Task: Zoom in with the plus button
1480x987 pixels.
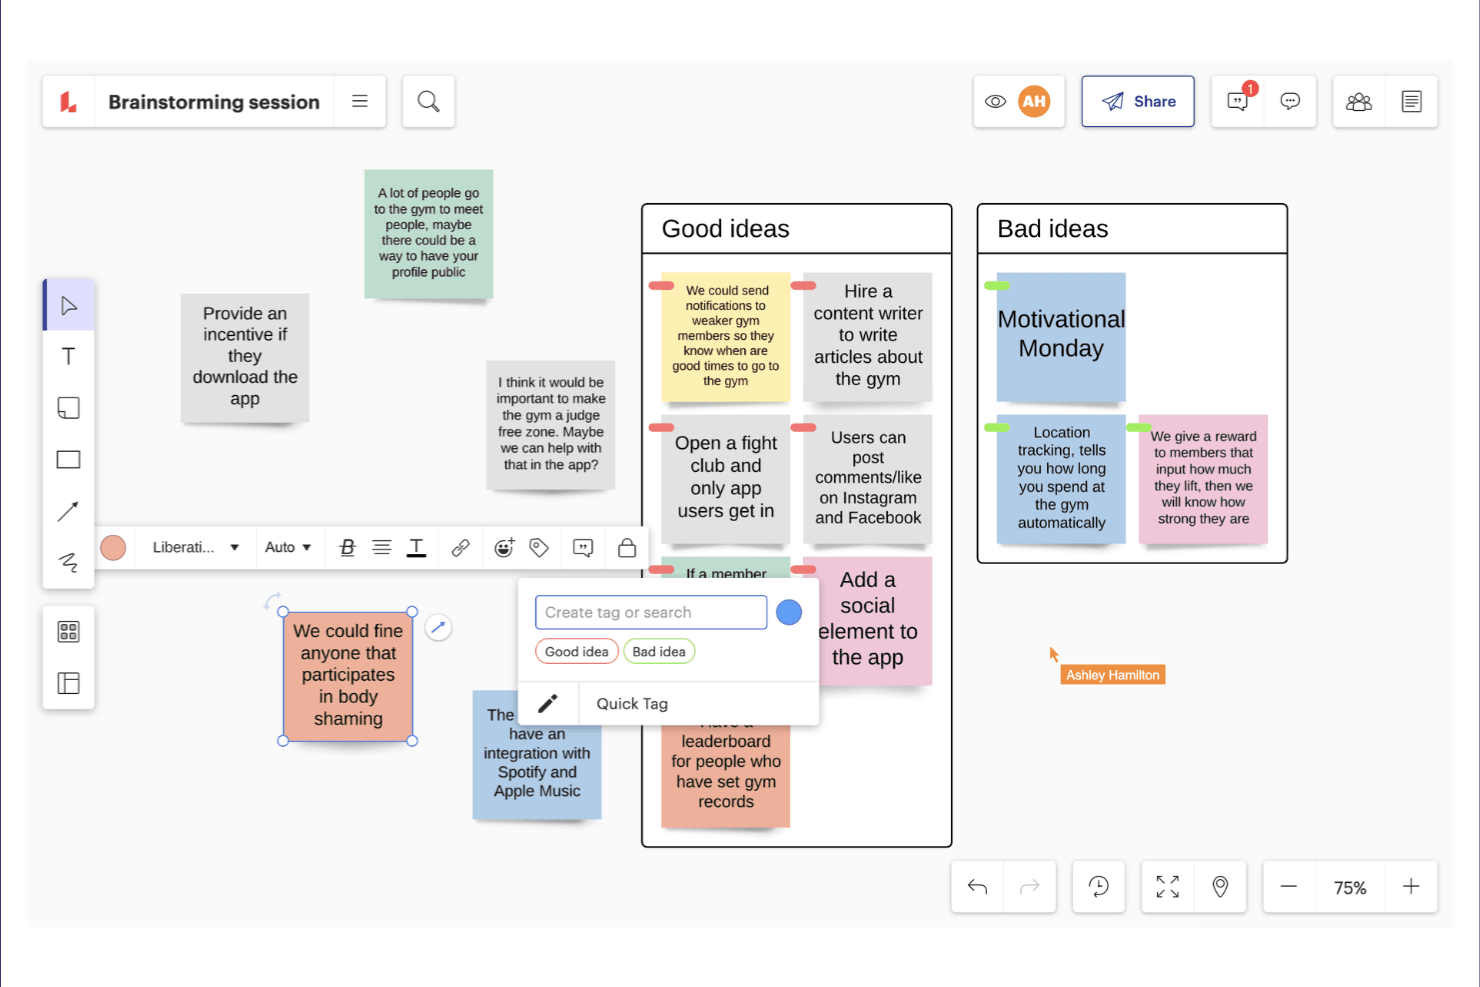Action: (1411, 886)
